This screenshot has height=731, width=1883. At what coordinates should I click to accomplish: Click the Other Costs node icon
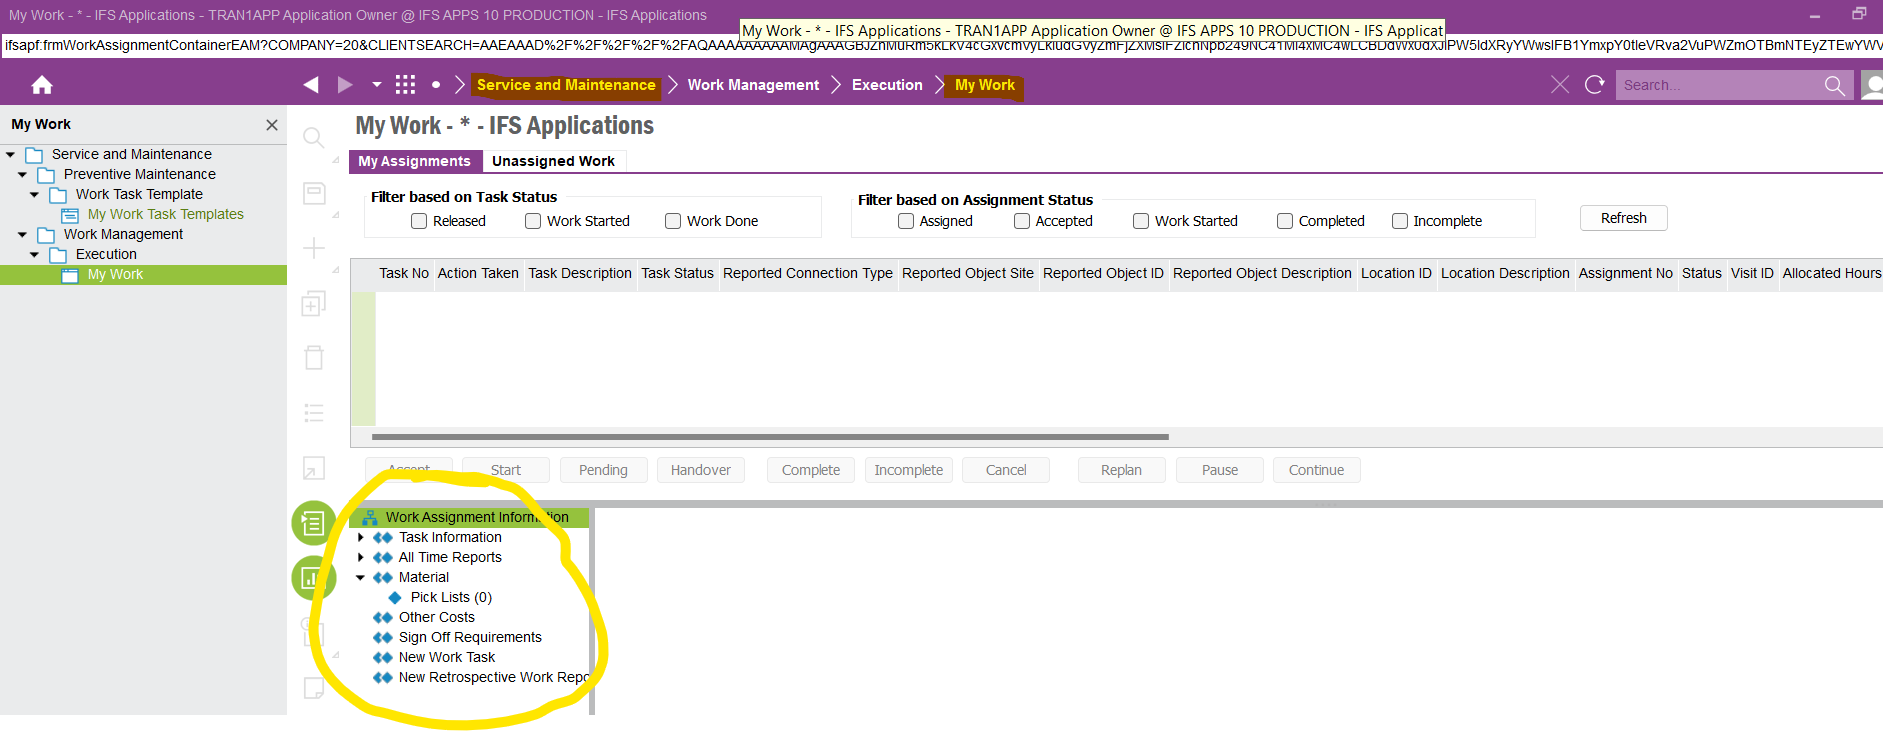click(383, 617)
